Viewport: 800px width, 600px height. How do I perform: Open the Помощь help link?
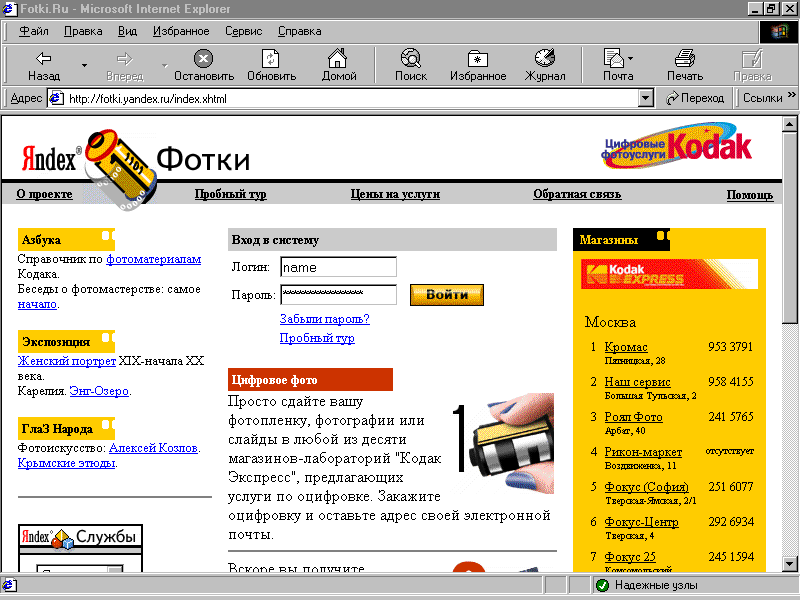750,195
